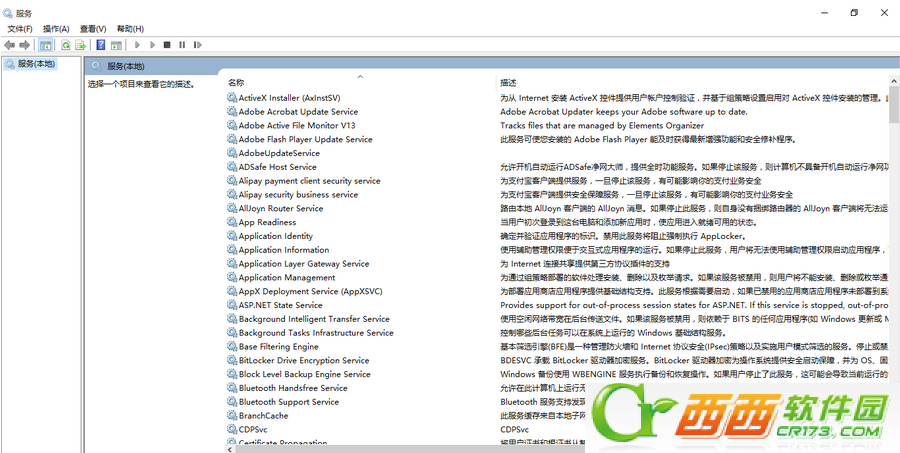
Task: Click the gear icon beside Application Identity
Action: [x=232, y=236]
